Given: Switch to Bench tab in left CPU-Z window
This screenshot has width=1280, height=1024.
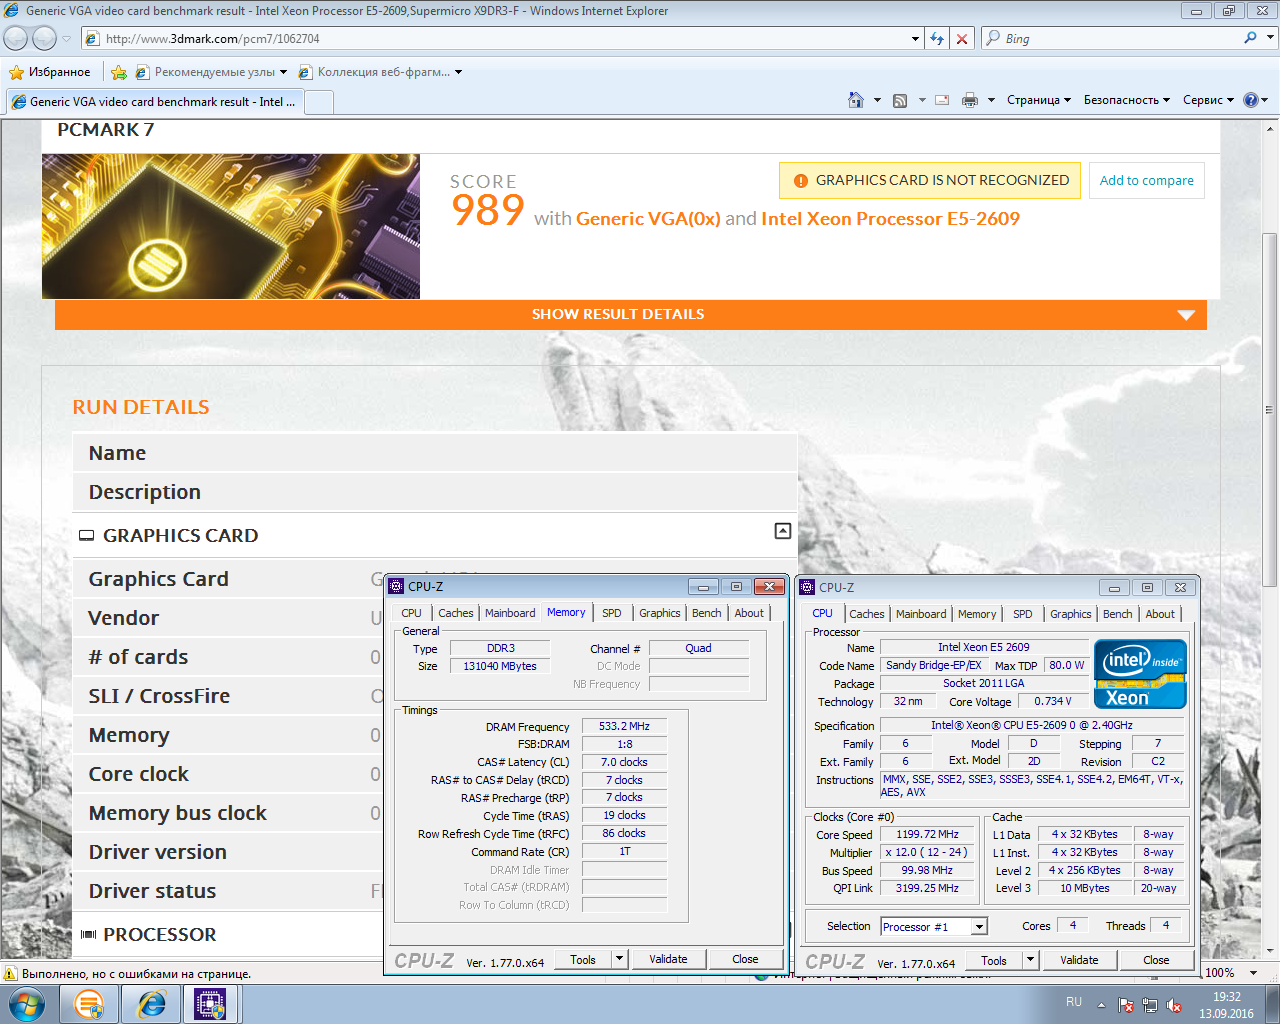Looking at the screenshot, I should (x=706, y=613).
